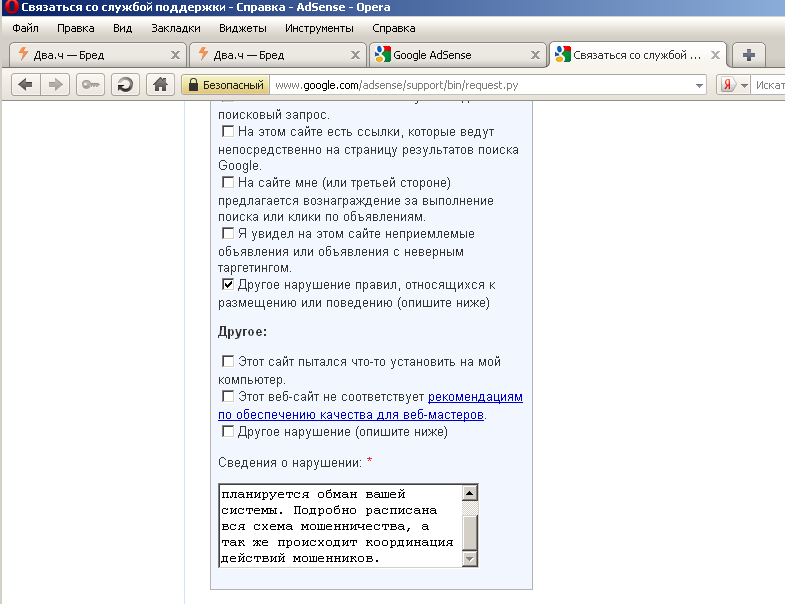Click the Forward arrow navigation button
The height and width of the screenshot is (604, 785).
pos(55,85)
